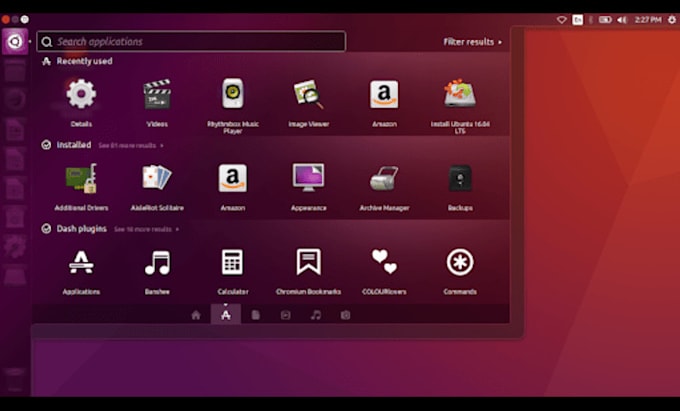Click the Ubuntu dash launcher button
Image resolution: width=680 pixels, height=411 pixels.
point(15,42)
